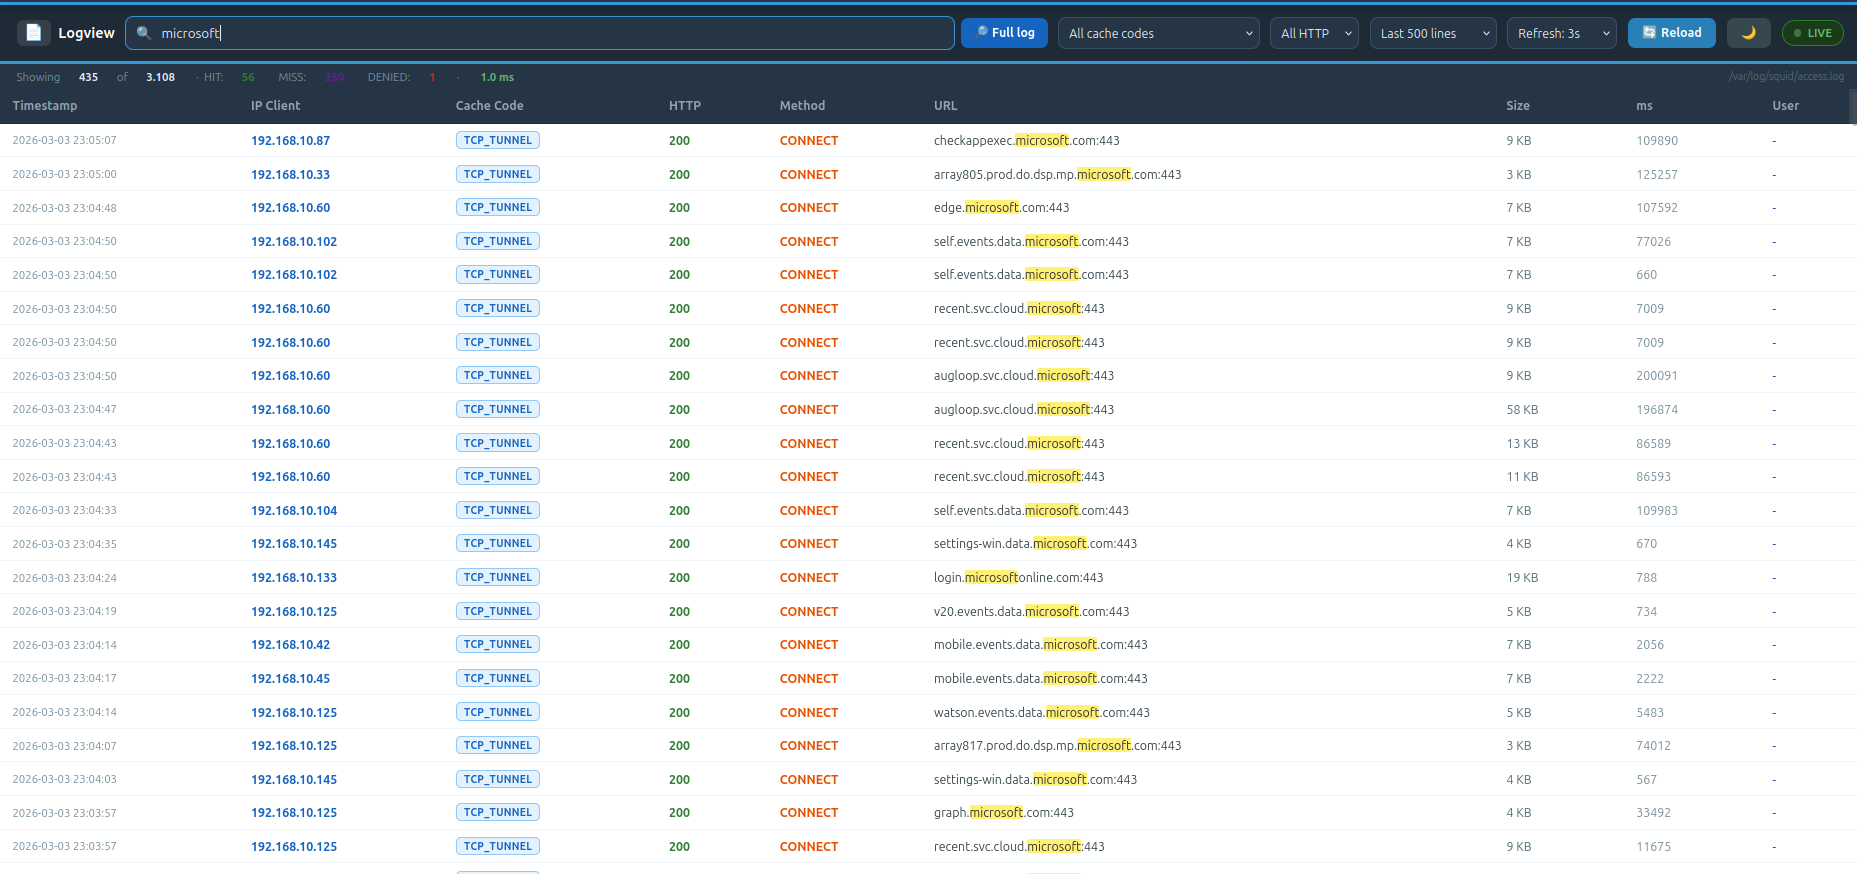This screenshot has height=874, width=1857.
Task: Click ms value 33492 in graph row
Action: click(x=1653, y=813)
